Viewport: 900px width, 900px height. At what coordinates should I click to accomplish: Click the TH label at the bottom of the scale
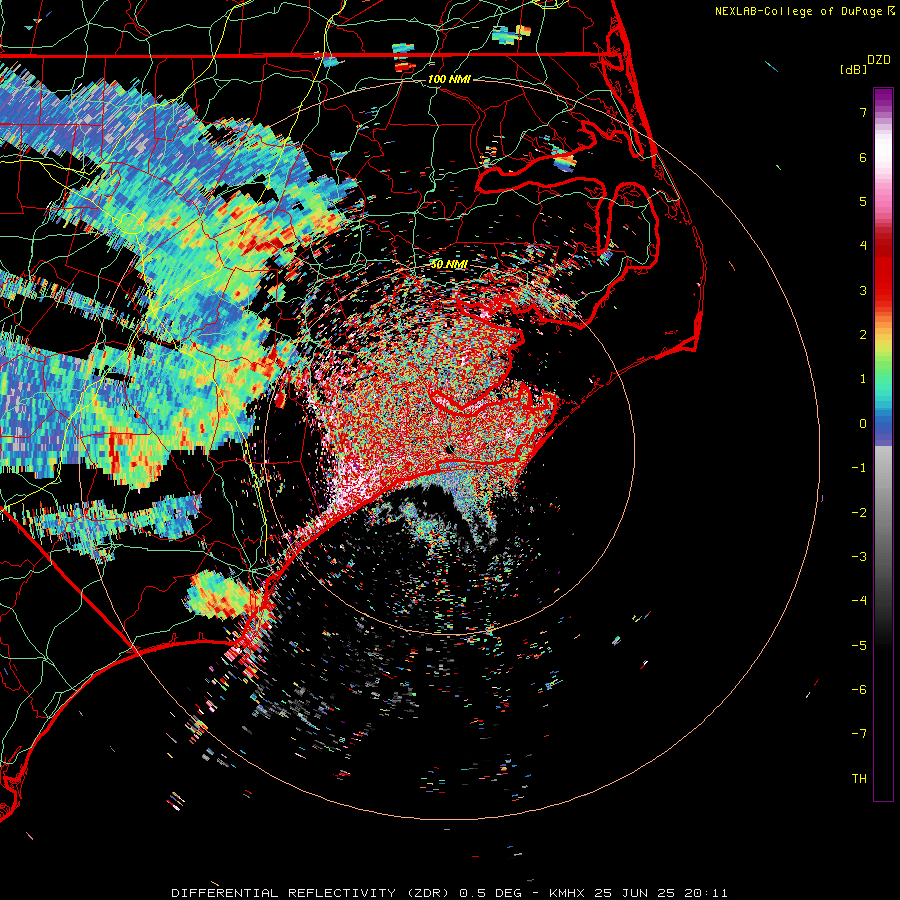(x=859, y=778)
